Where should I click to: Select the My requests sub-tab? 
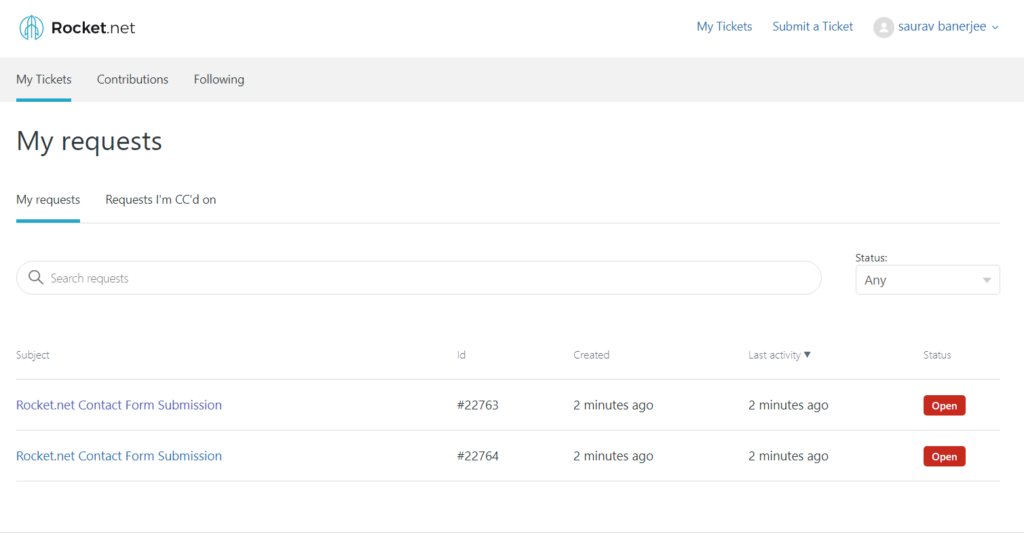point(48,200)
